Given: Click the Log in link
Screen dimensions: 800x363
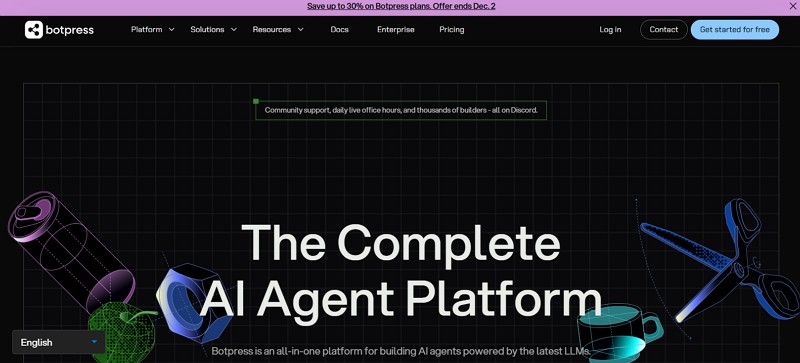Looking at the screenshot, I should 610,30.
